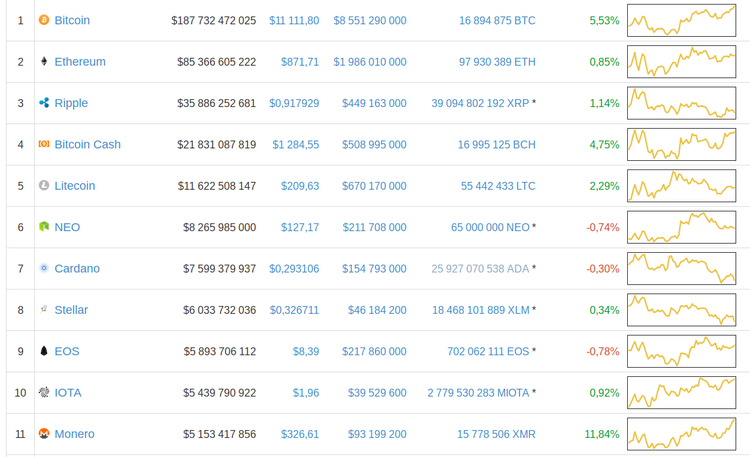Click Ethereum supply 97 930 389 ETH
This screenshot has width=750, height=457.
click(497, 62)
